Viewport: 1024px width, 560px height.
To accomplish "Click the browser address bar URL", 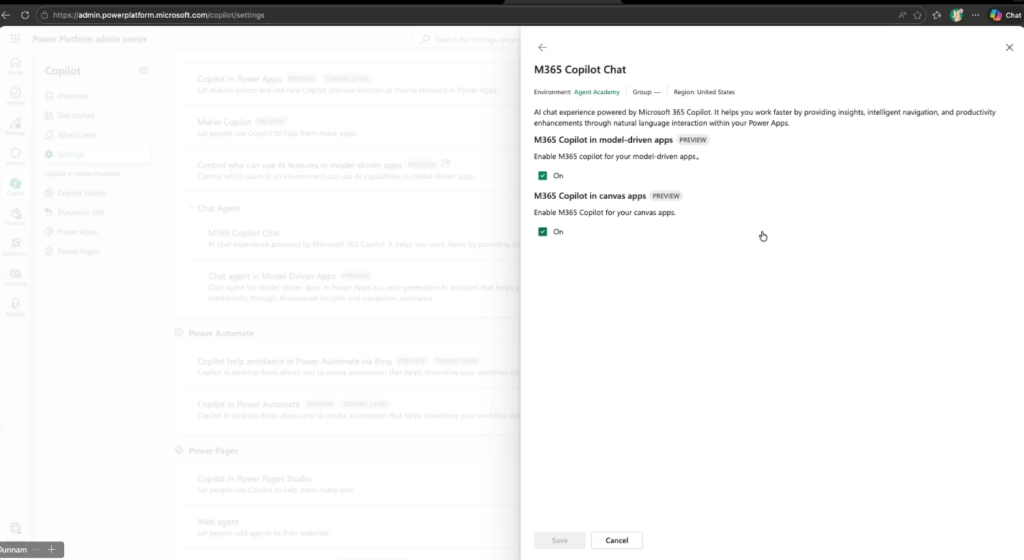I will [x=159, y=15].
